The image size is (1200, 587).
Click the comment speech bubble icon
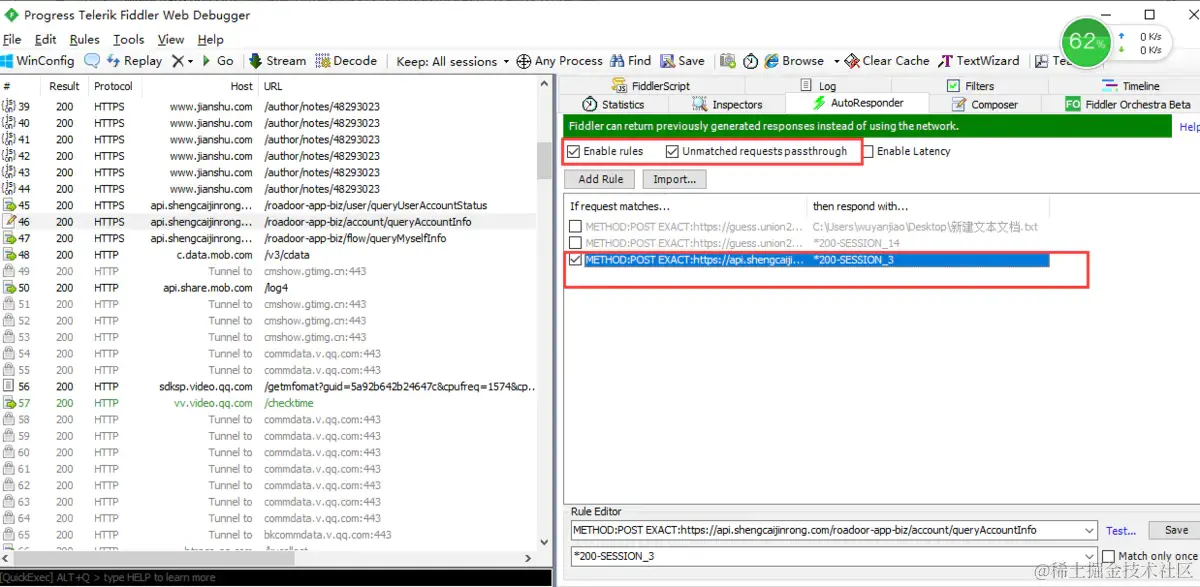point(92,61)
